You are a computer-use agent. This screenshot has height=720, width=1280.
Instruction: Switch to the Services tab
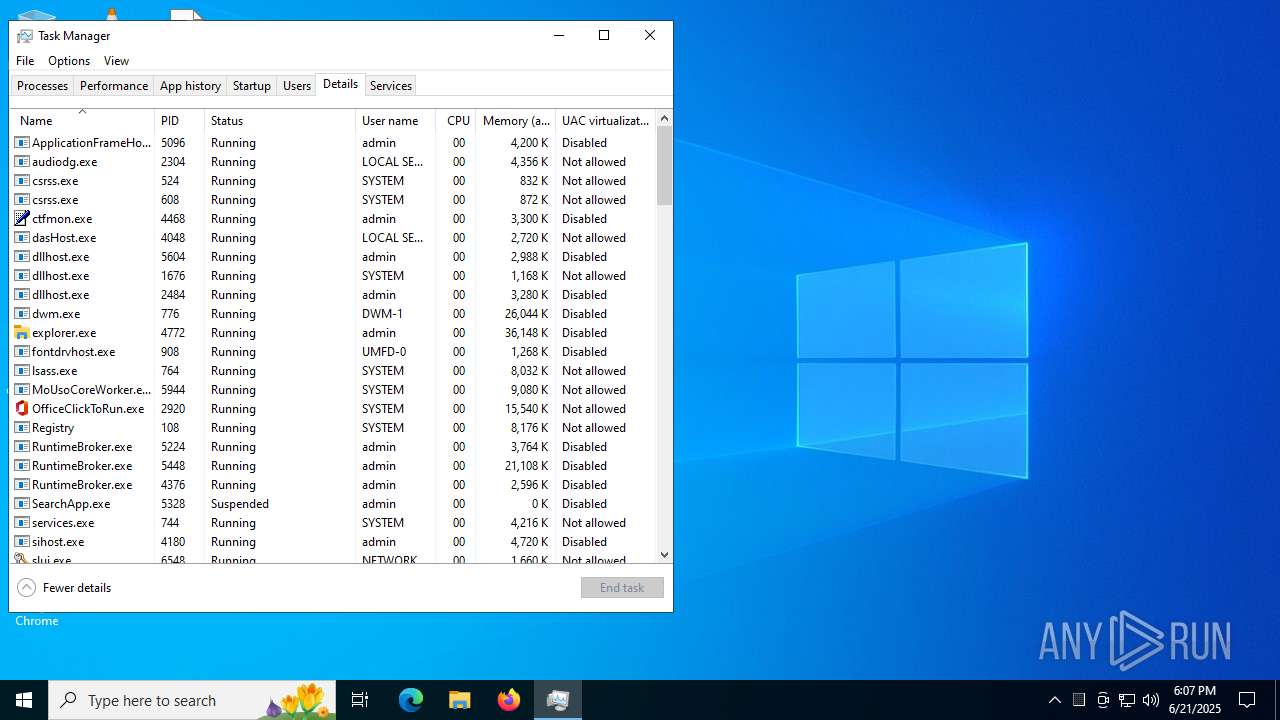[x=391, y=86]
